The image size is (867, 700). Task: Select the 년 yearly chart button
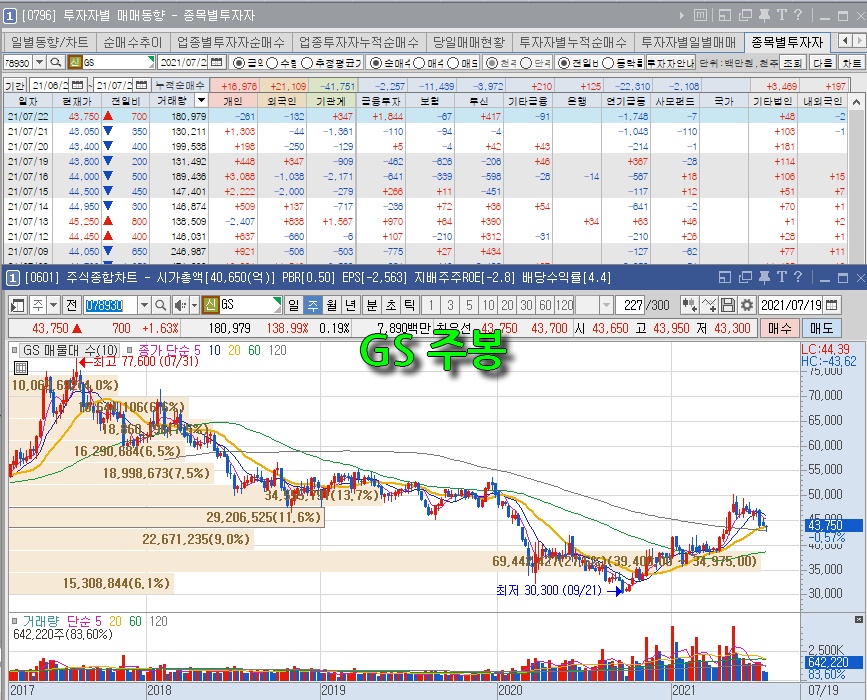(350, 305)
